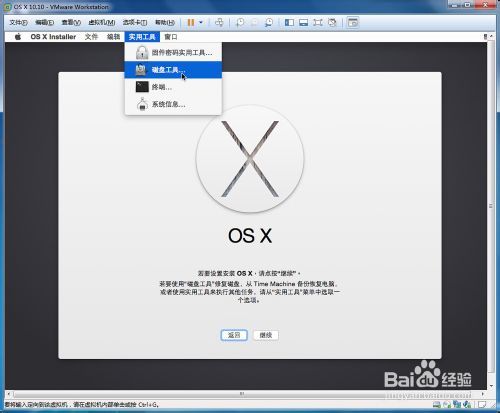The height and width of the screenshot is (413, 500).
Task: Click the network adapter status icon
Action: [457, 405]
